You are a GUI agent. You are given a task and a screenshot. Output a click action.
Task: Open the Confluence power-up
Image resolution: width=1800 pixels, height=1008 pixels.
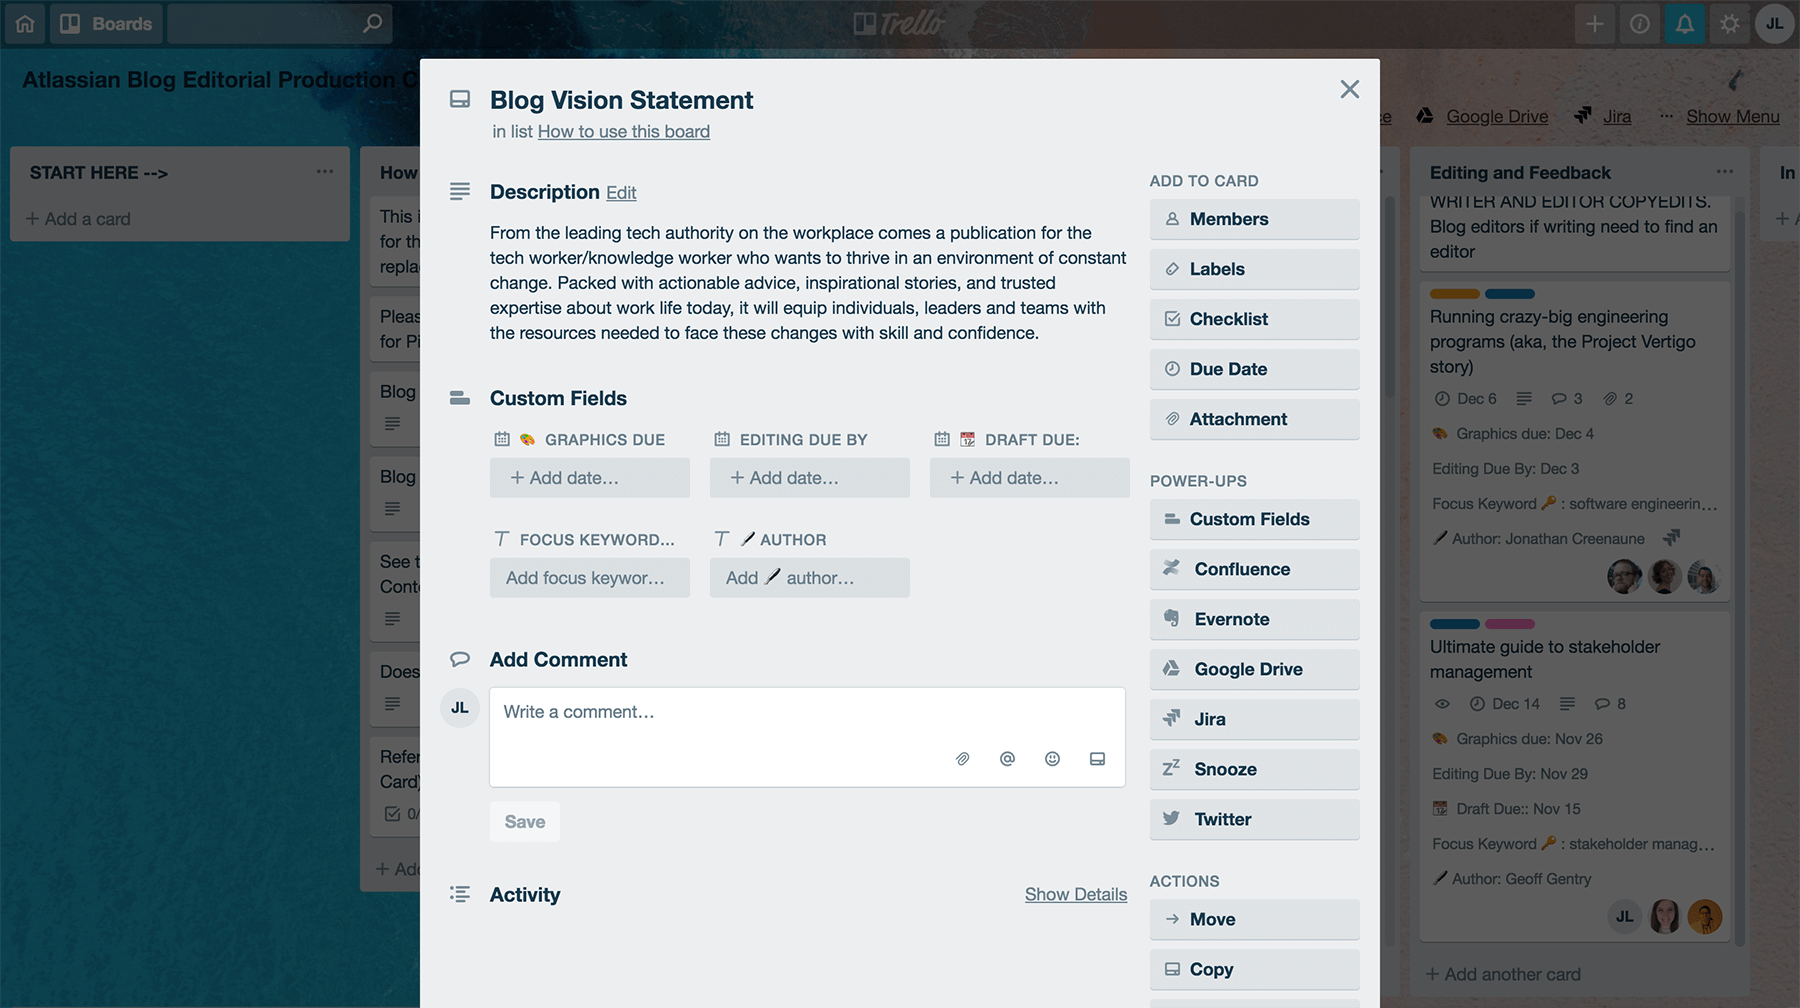(1255, 569)
